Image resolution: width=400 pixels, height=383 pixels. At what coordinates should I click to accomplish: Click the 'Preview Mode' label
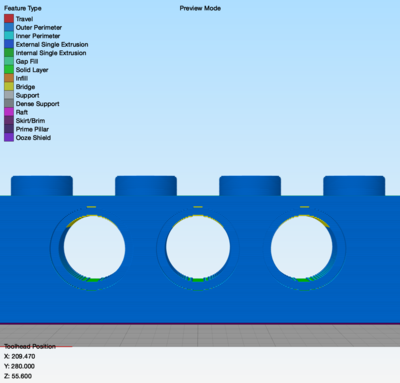point(200,8)
